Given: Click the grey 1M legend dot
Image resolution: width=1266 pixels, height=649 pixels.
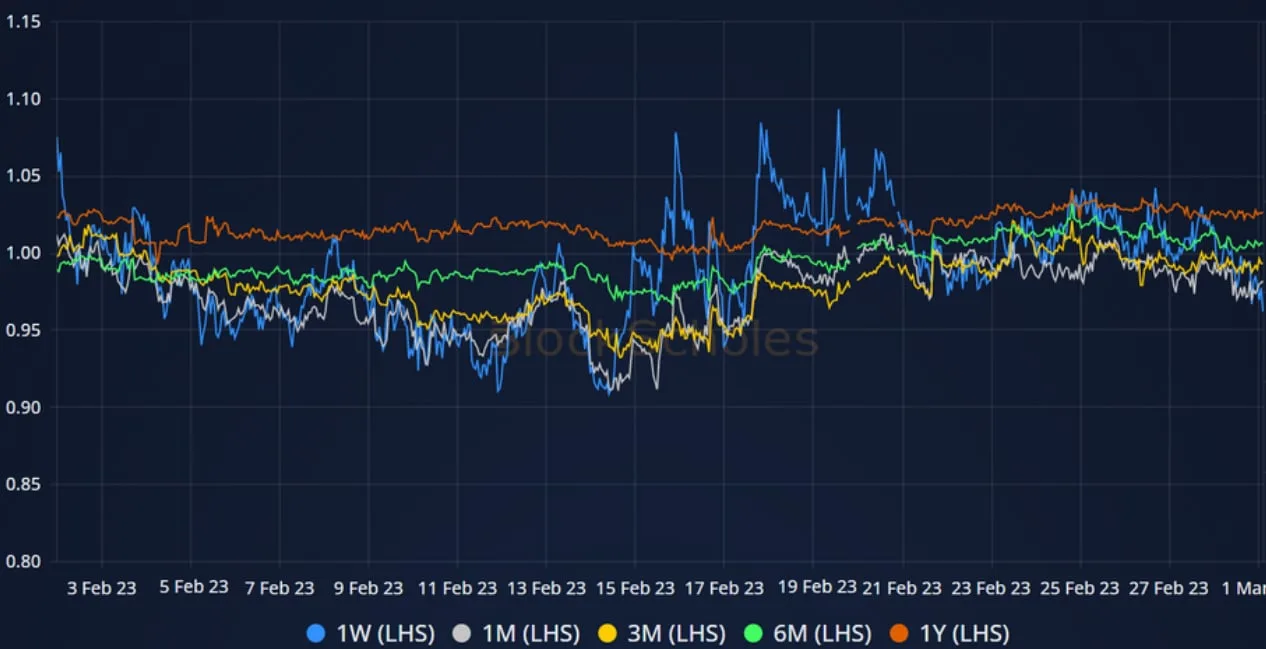Looking at the screenshot, I should coord(461,633).
